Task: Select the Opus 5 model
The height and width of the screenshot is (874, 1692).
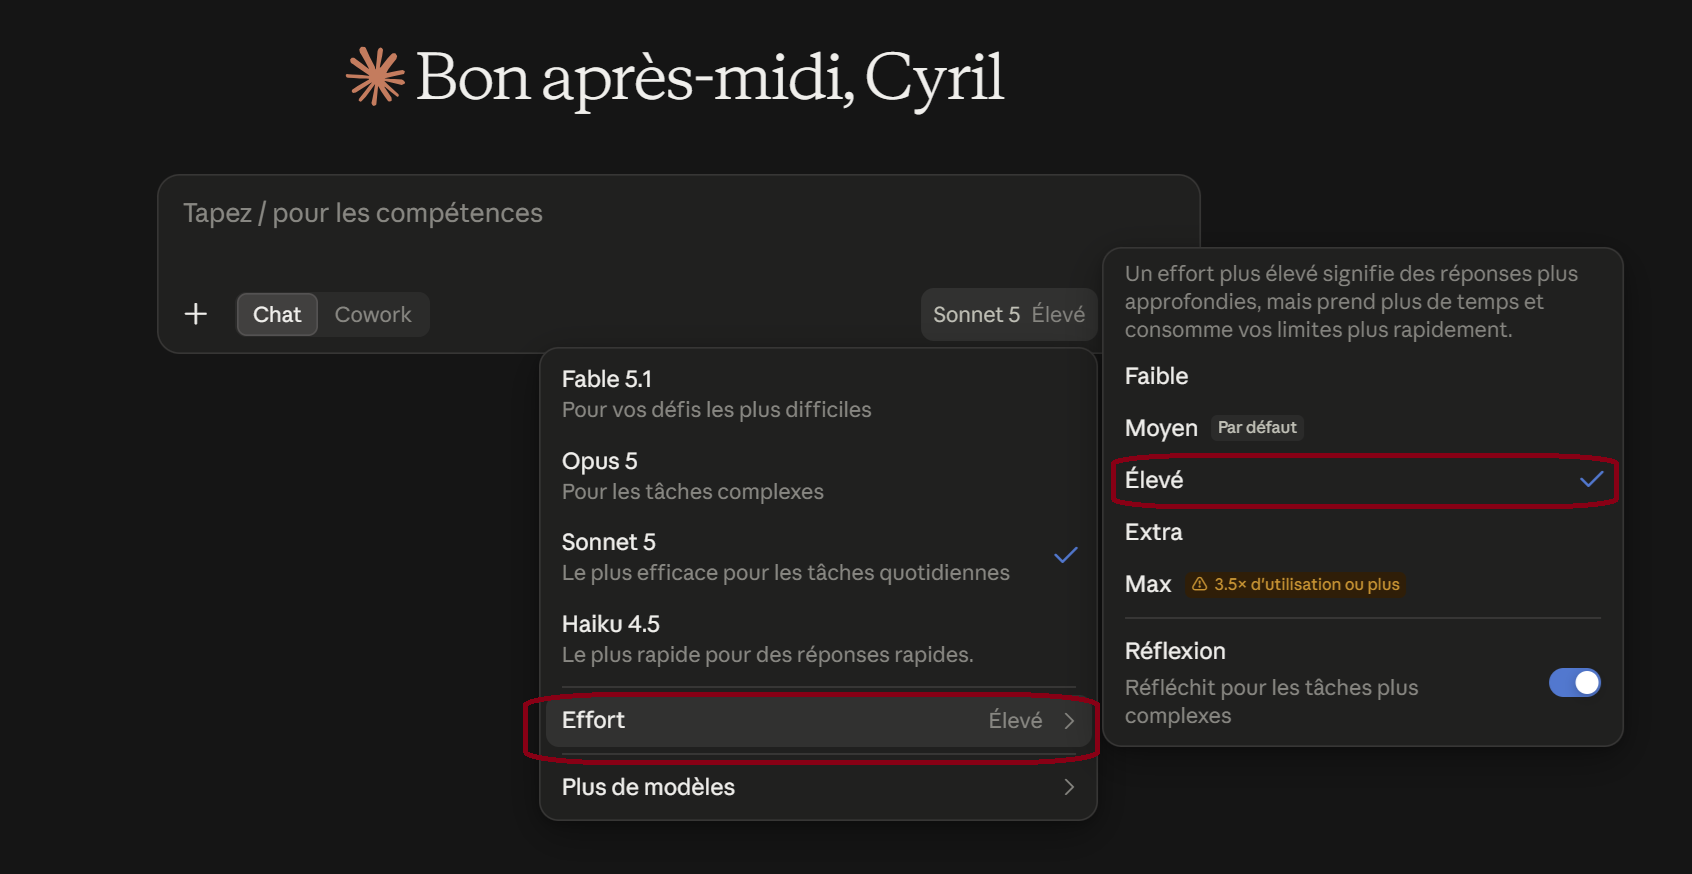Action: coord(817,476)
